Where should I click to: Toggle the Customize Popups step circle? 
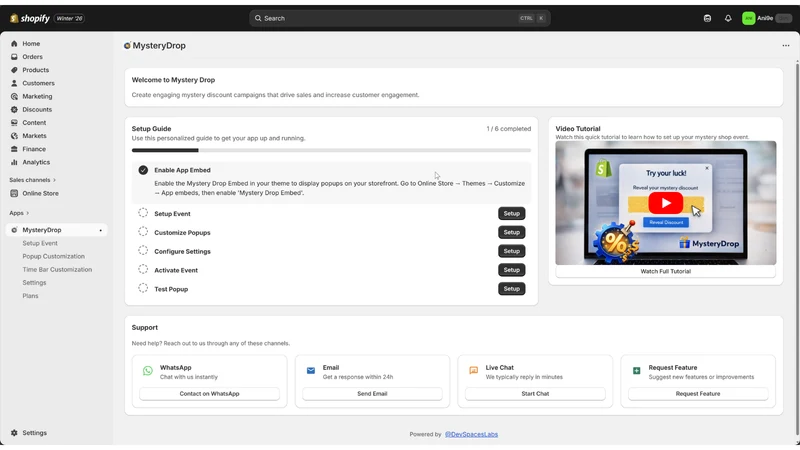tap(143, 232)
